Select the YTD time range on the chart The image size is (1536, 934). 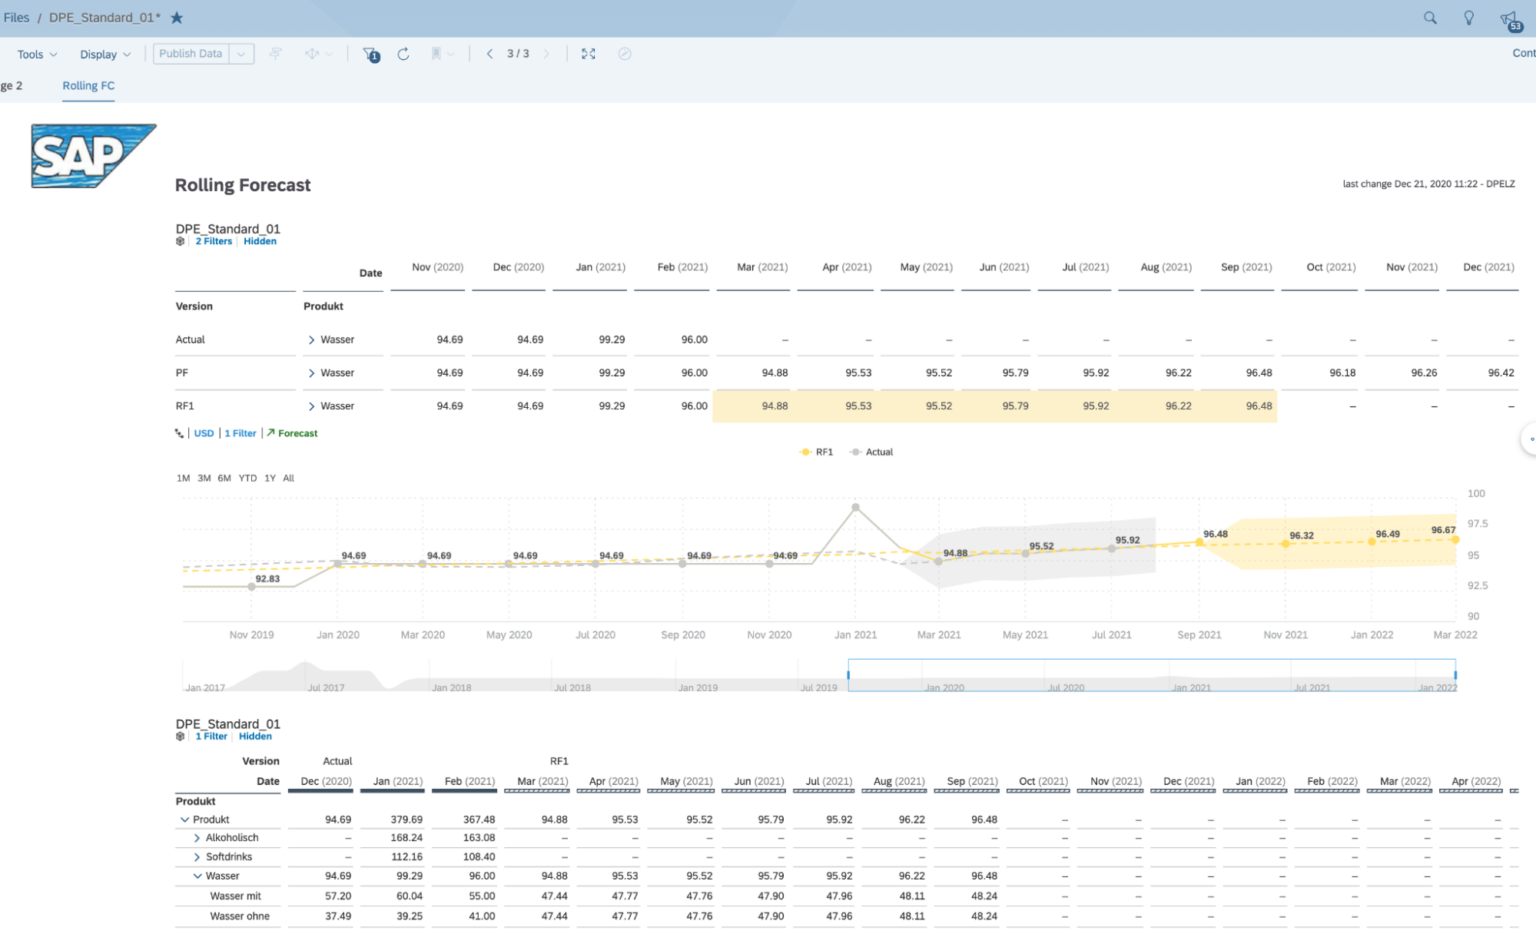(x=247, y=478)
